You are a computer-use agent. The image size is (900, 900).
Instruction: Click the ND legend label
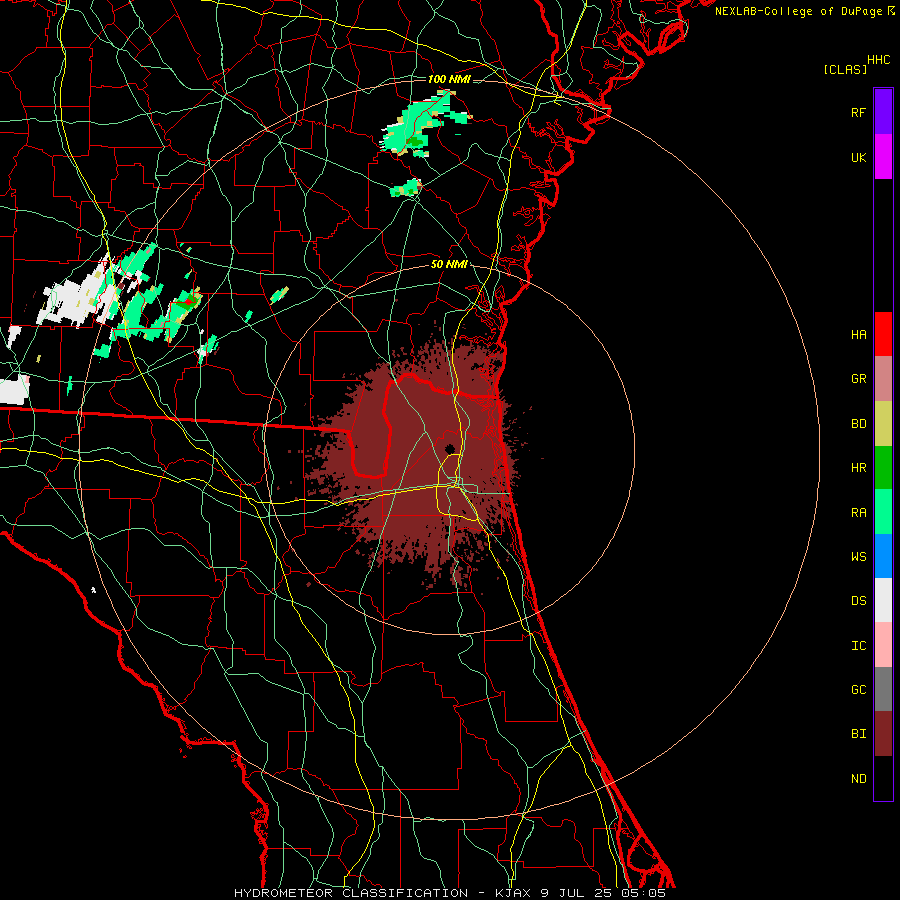pyautogui.click(x=858, y=778)
